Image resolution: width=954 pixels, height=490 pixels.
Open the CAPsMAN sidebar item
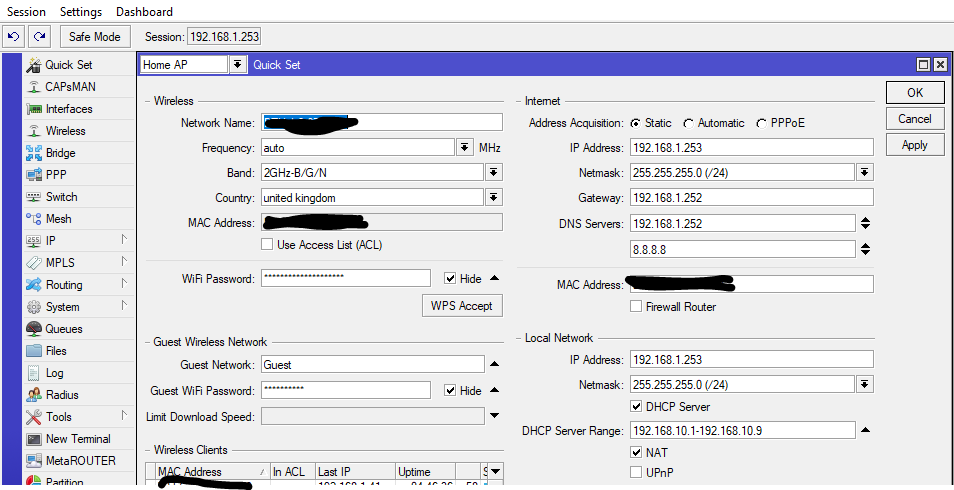pos(77,87)
